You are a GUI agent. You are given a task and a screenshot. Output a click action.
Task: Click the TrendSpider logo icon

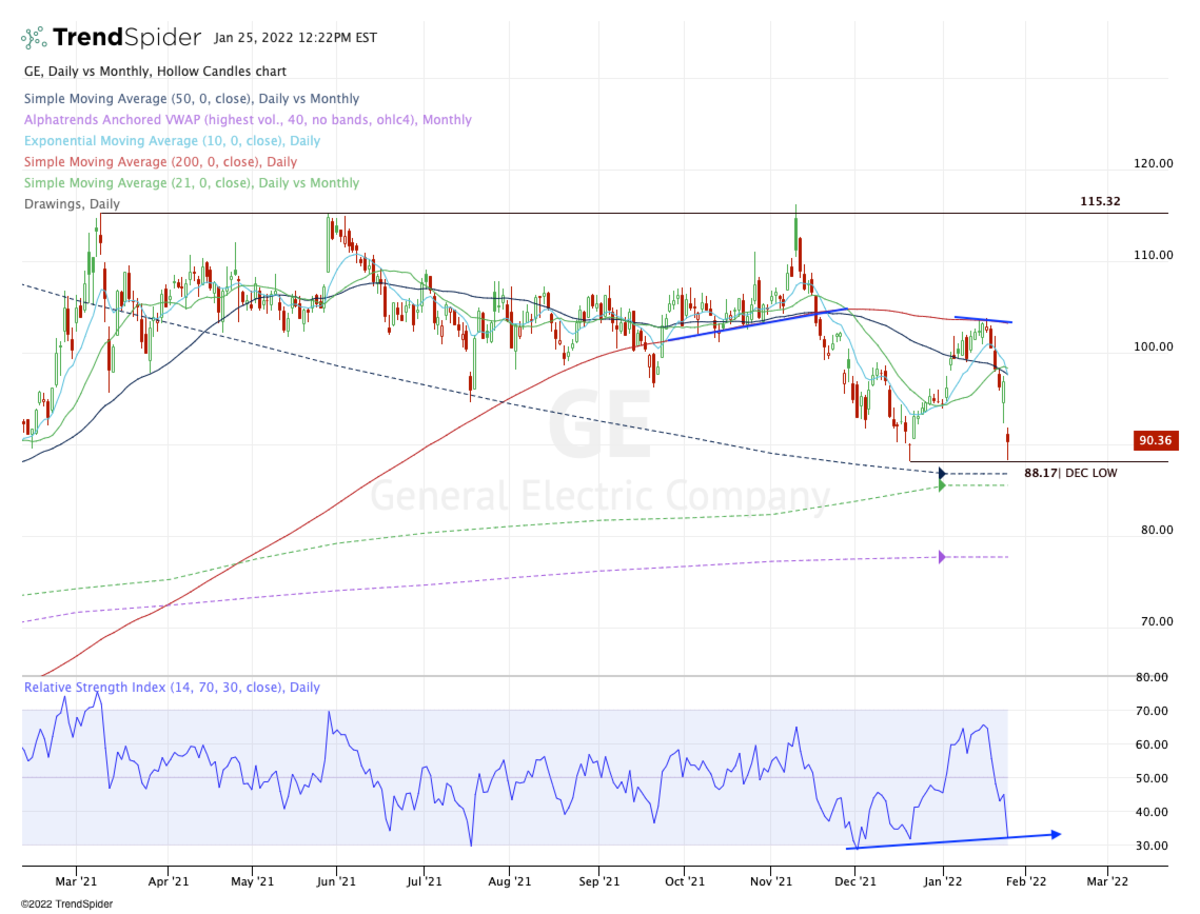click(35, 39)
